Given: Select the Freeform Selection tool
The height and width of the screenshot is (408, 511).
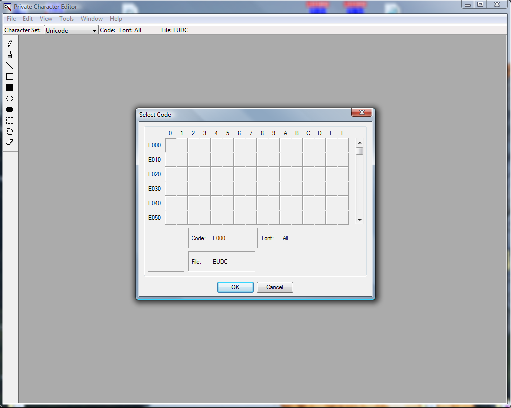Looking at the screenshot, I should point(10,131).
